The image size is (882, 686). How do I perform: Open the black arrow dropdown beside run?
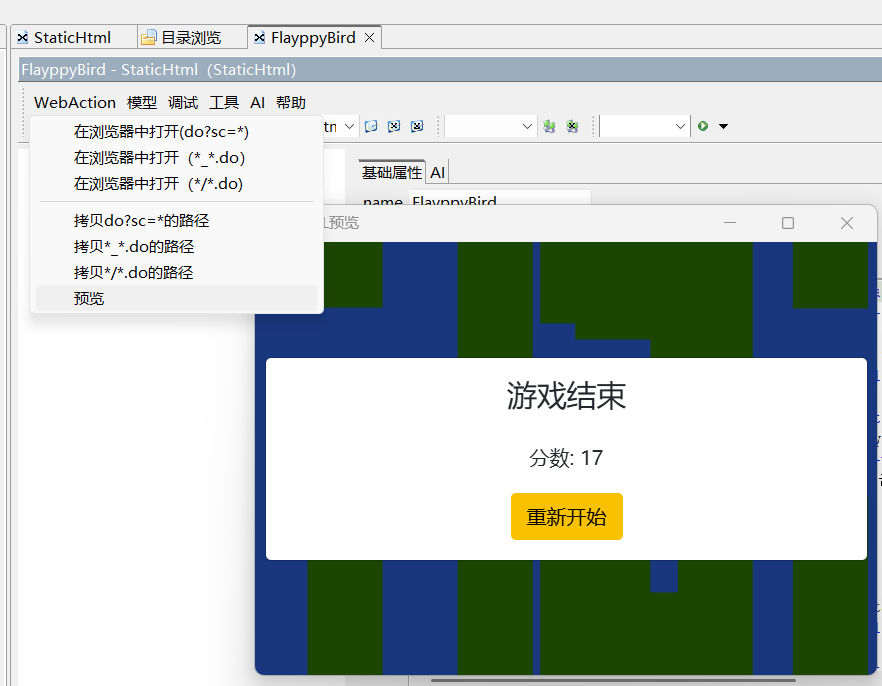[x=723, y=127]
